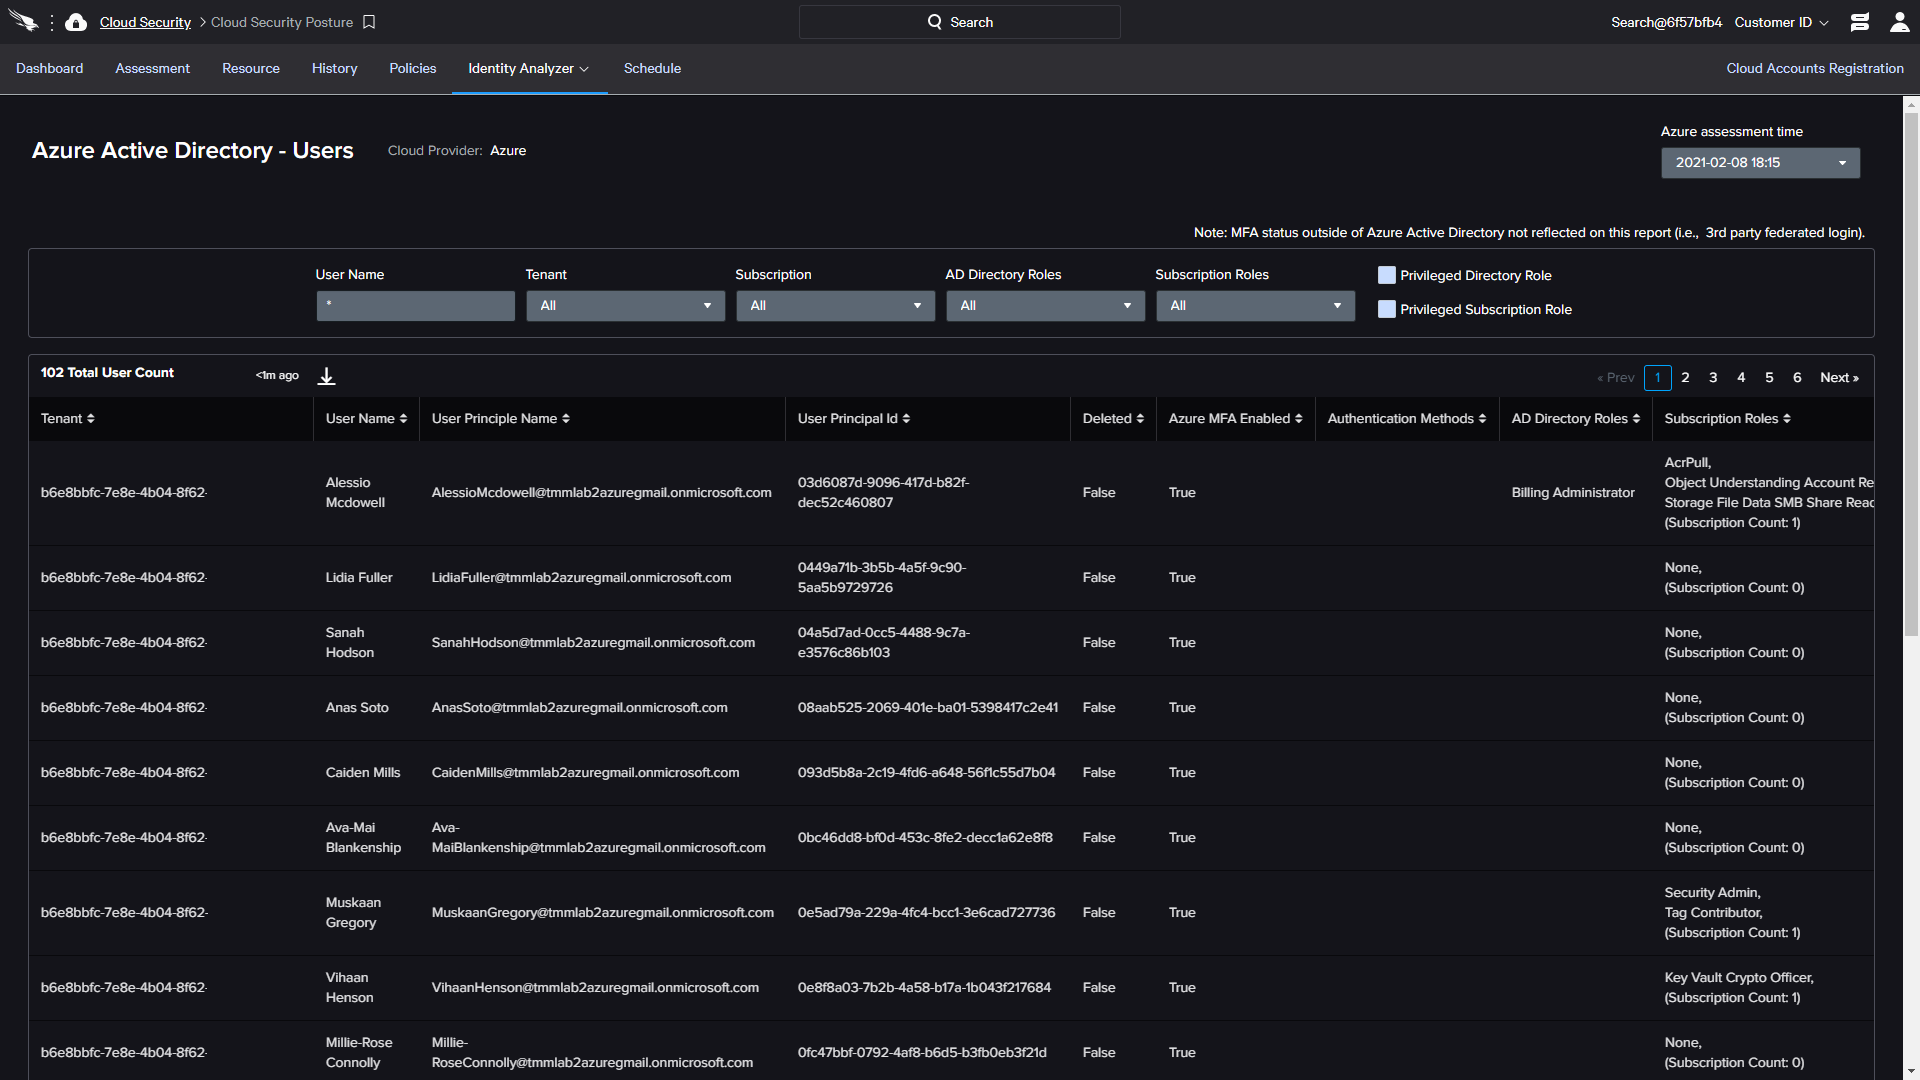Sort by Tenant column
This screenshot has height=1080, width=1920.
pos(67,419)
